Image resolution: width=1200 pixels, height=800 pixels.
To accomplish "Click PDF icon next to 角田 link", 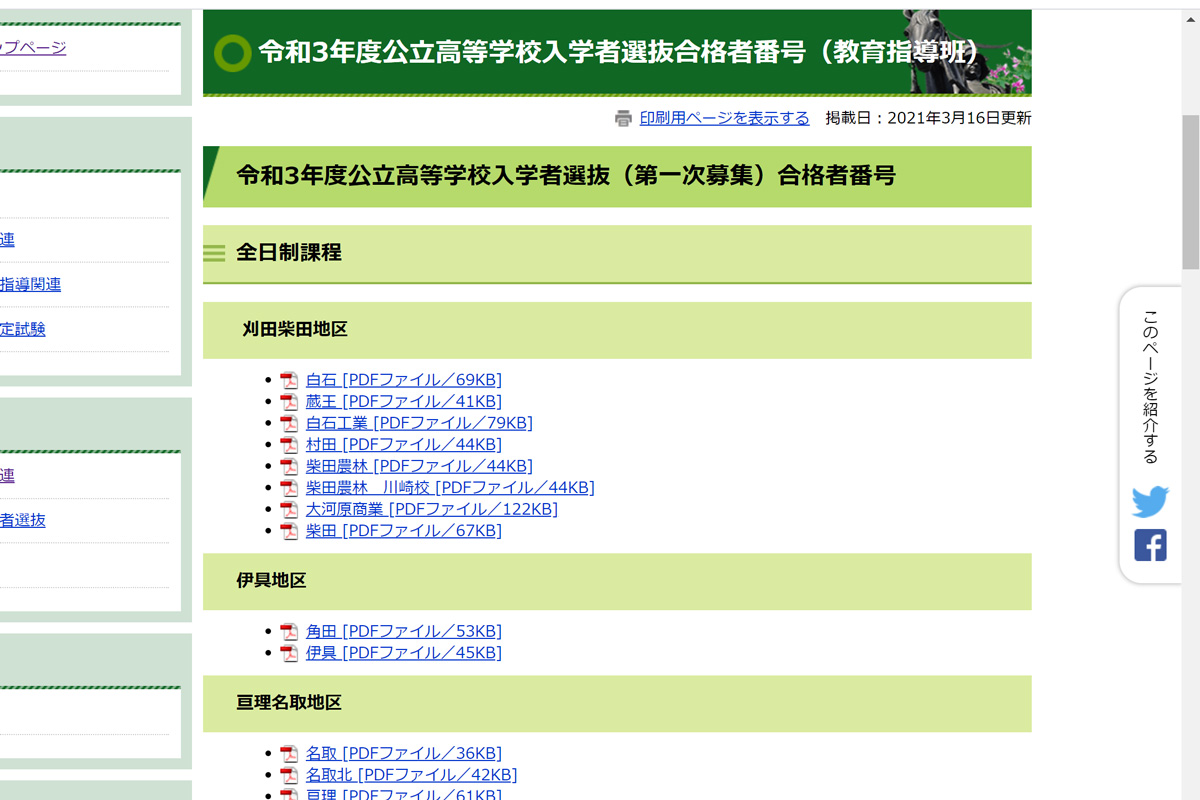I will [289, 632].
